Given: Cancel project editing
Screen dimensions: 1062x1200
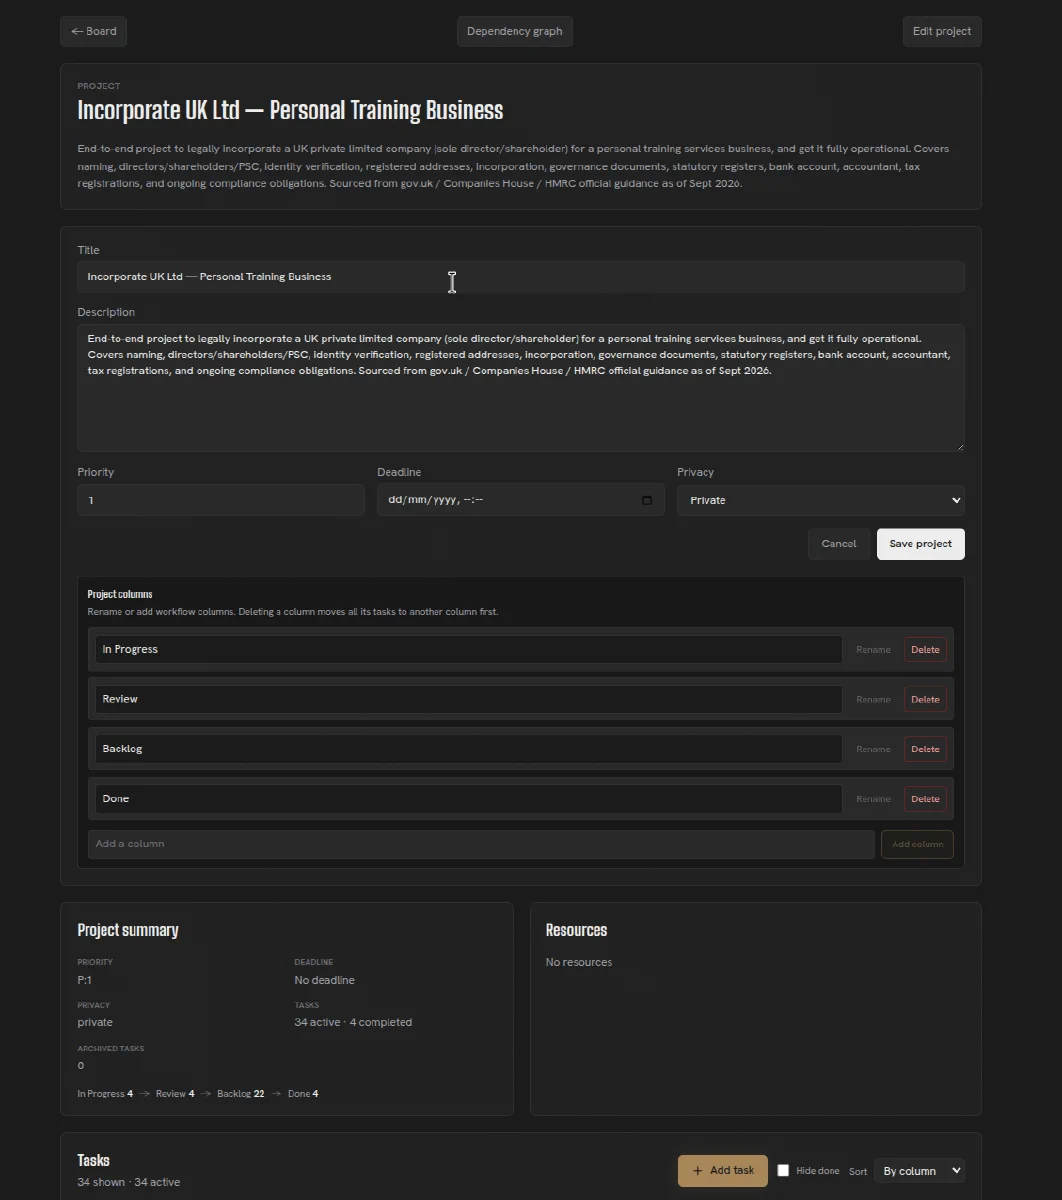Looking at the screenshot, I should (x=838, y=544).
